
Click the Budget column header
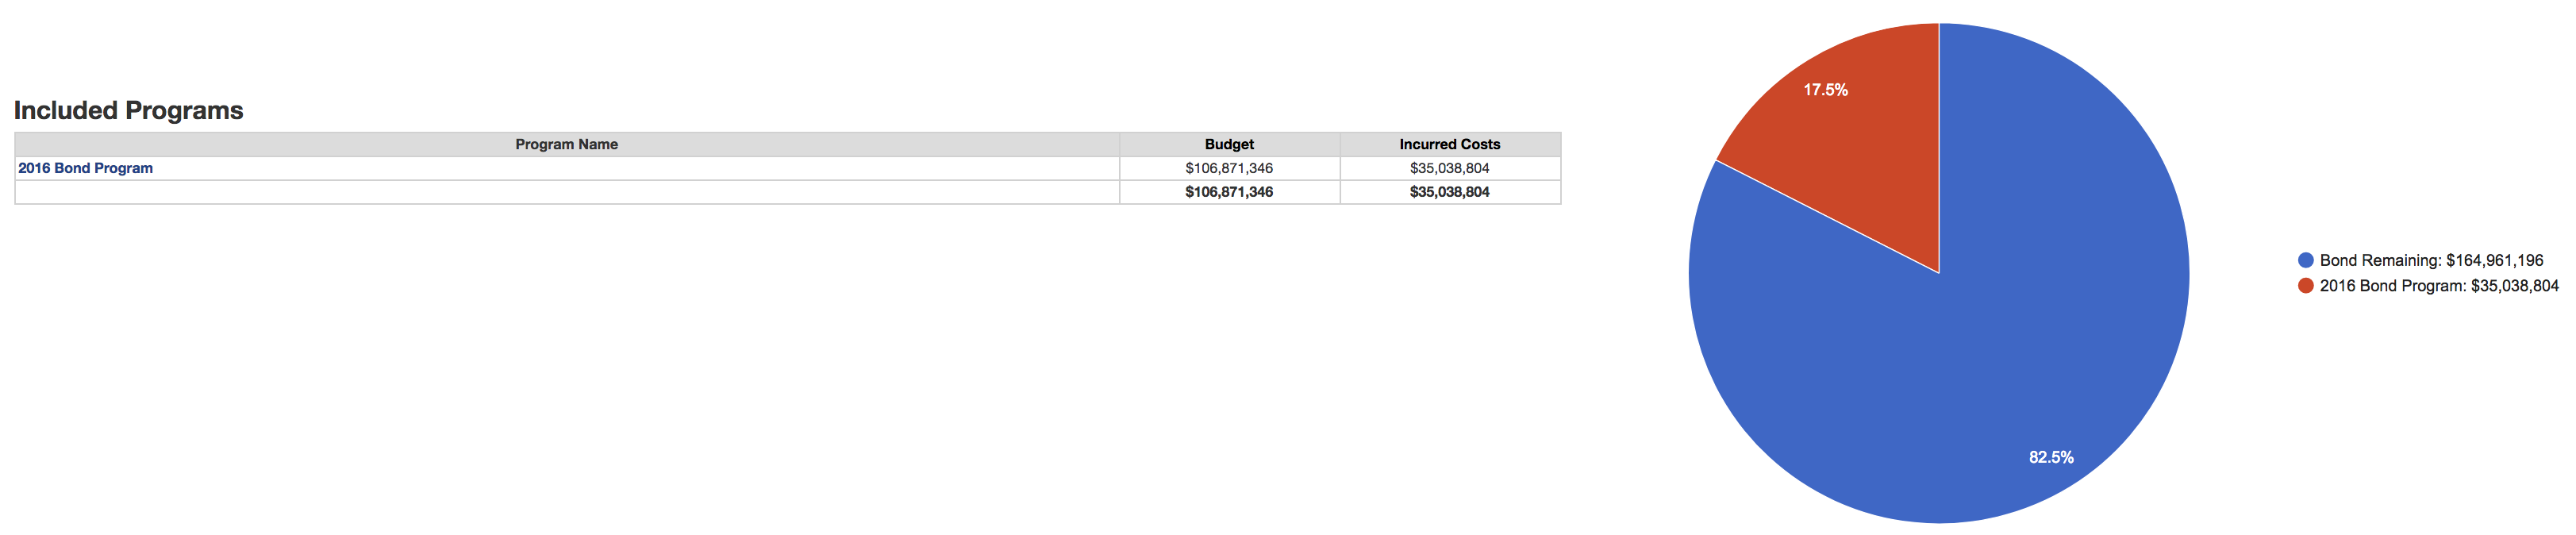[x=1229, y=144]
